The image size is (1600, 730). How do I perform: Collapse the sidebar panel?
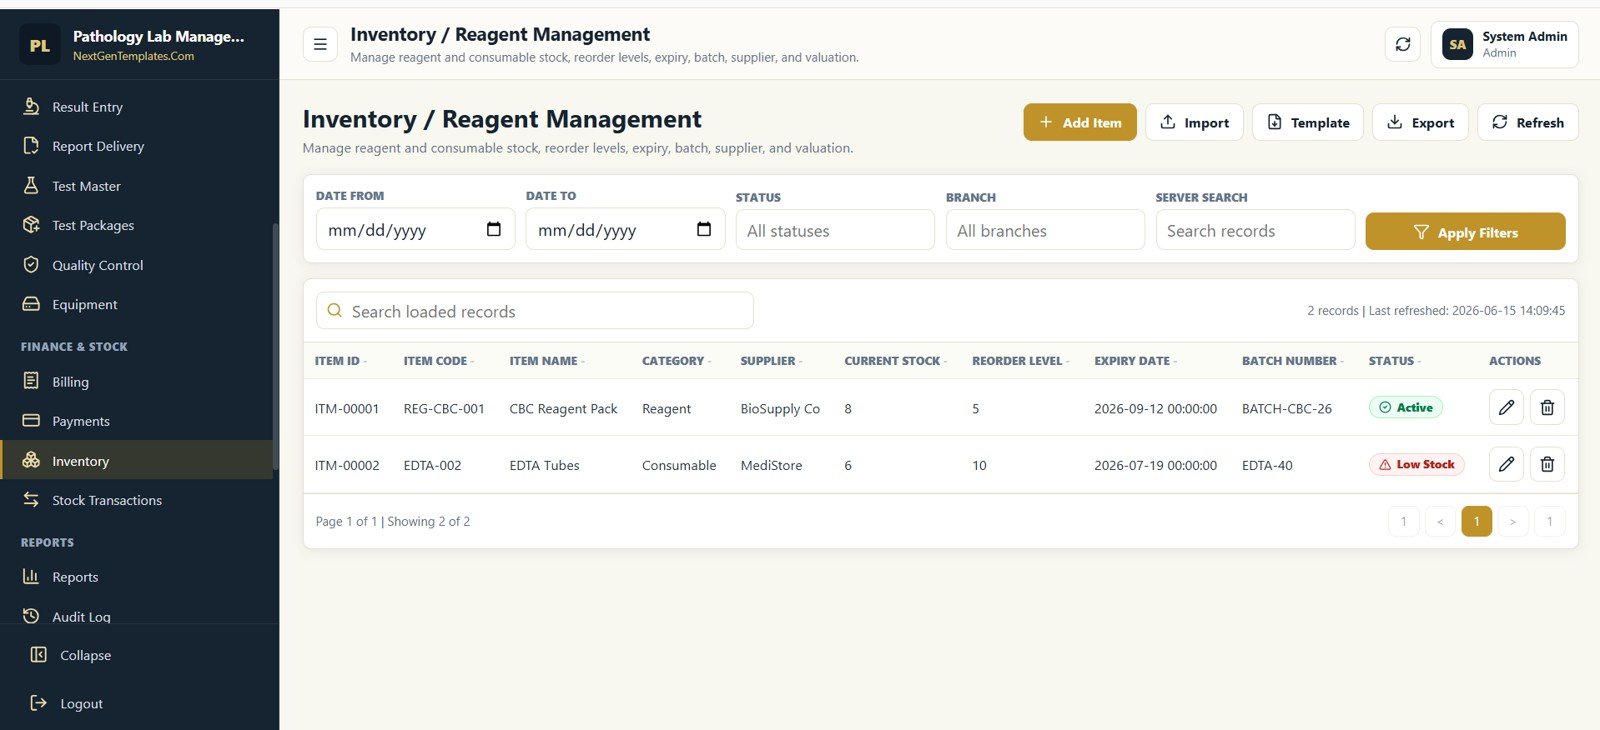[x=71, y=655]
